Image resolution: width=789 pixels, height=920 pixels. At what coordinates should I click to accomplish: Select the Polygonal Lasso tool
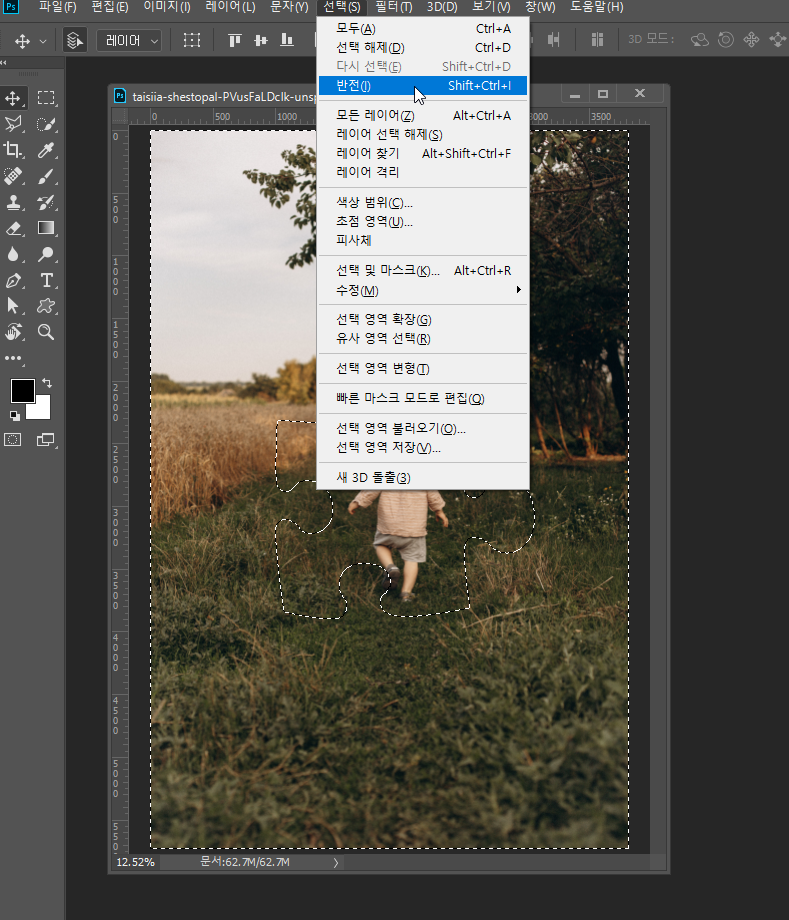tap(13, 124)
